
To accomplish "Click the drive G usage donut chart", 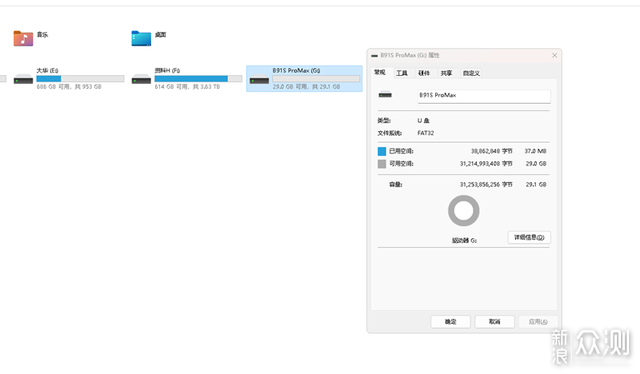I will click(464, 211).
